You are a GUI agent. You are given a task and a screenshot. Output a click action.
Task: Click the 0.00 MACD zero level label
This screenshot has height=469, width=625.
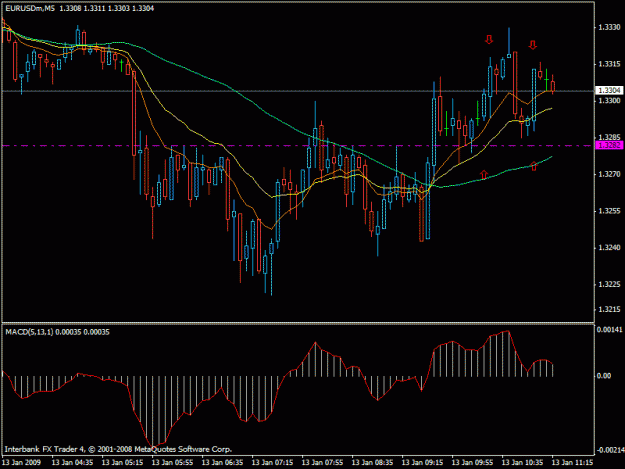[604, 376]
